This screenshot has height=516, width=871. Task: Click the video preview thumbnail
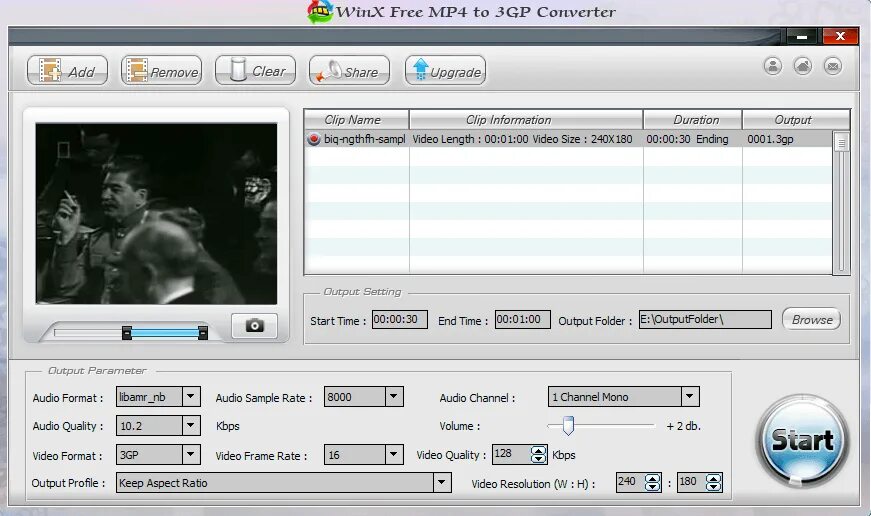pyautogui.click(x=156, y=213)
